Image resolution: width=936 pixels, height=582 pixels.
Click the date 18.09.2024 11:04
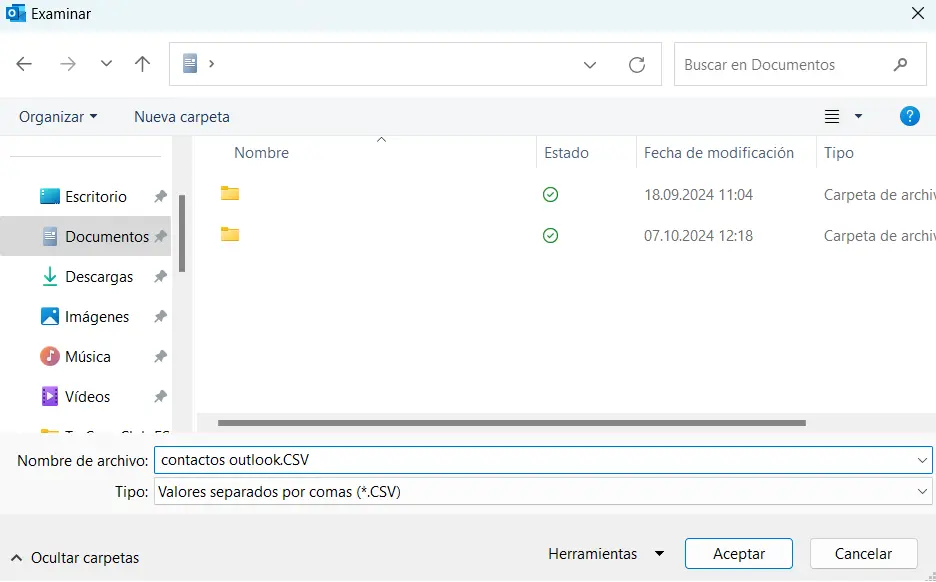698,195
